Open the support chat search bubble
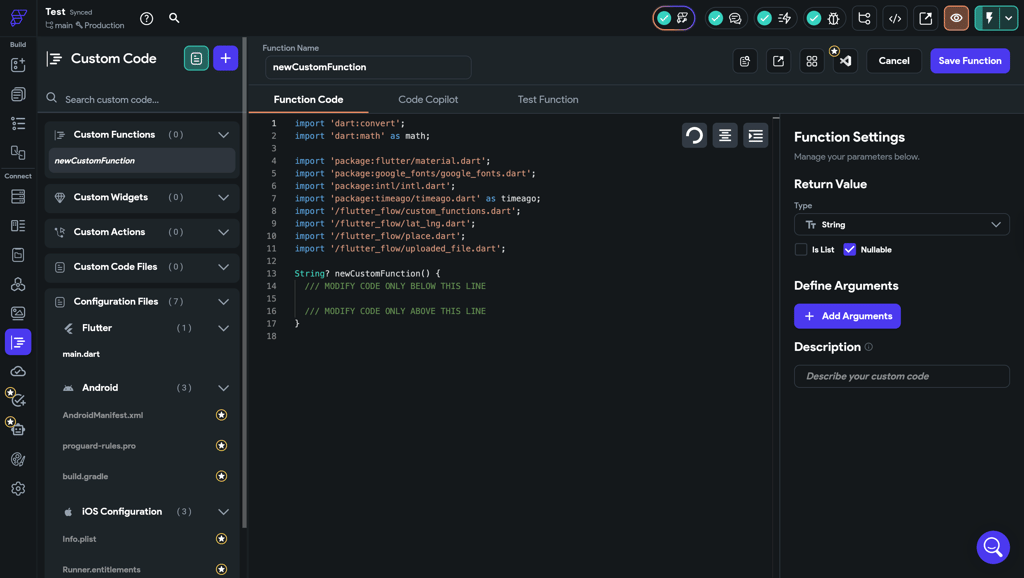This screenshot has width=1024, height=578. point(993,547)
